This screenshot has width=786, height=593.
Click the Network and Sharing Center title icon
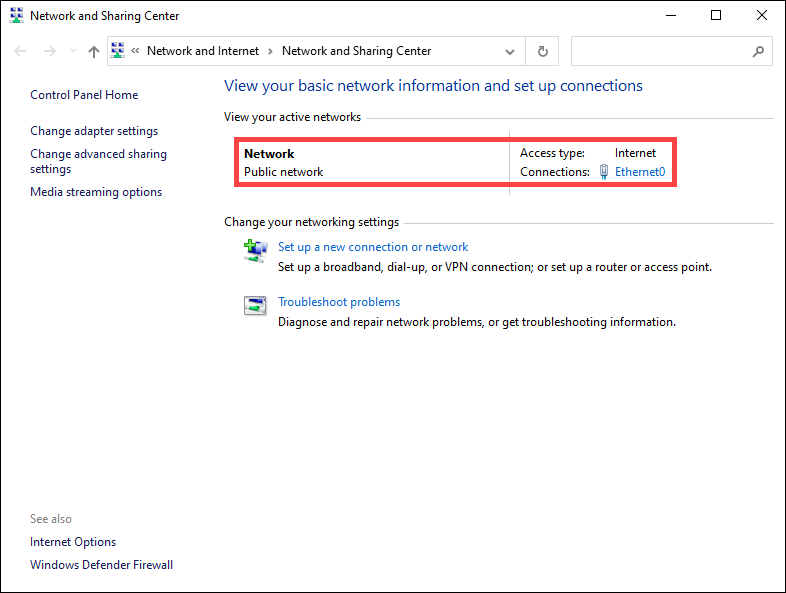coord(15,16)
